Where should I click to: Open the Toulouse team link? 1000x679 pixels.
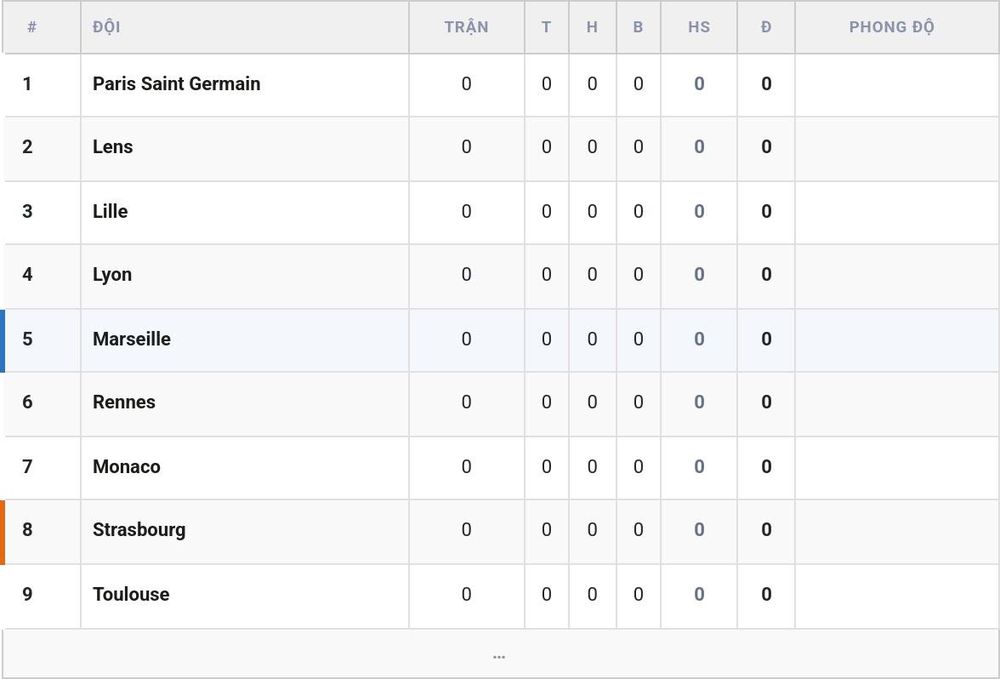pyautogui.click(x=131, y=594)
